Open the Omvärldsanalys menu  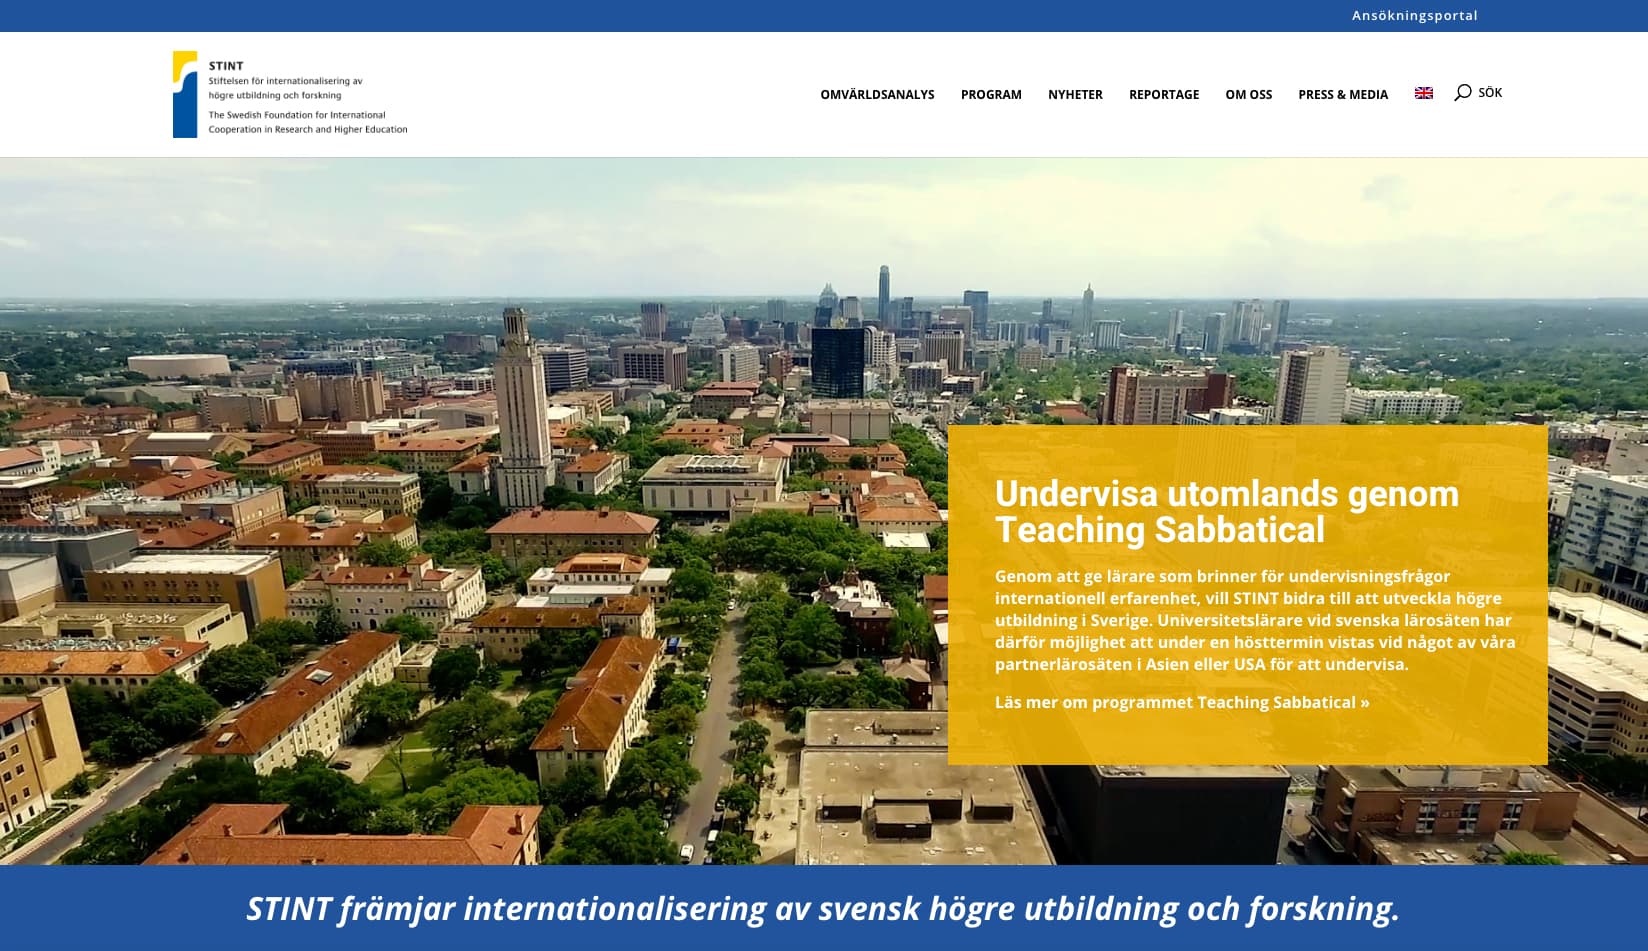tap(877, 95)
